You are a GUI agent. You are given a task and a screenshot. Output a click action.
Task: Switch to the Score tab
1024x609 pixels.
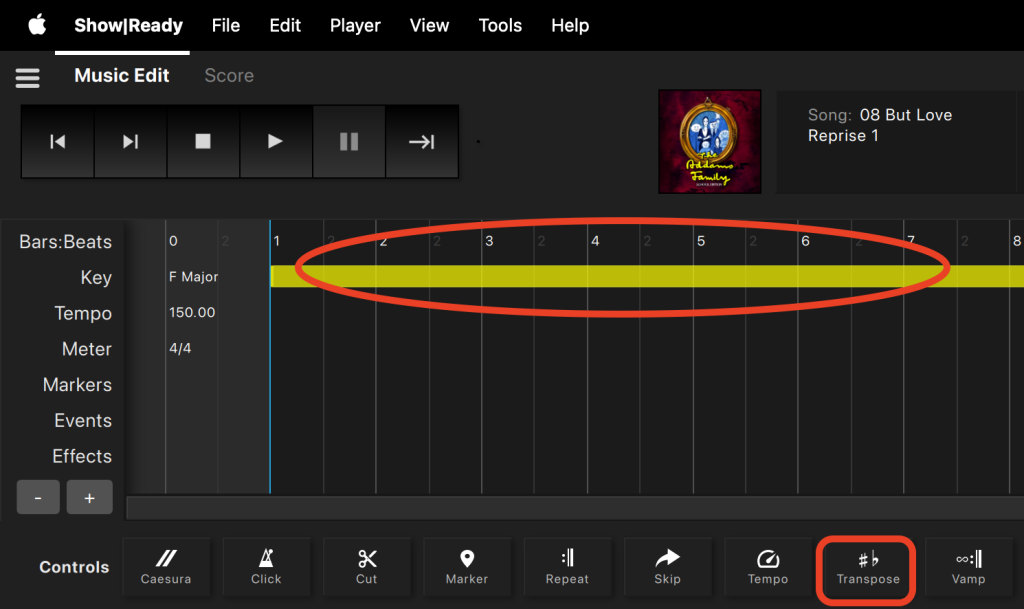(229, 76)
